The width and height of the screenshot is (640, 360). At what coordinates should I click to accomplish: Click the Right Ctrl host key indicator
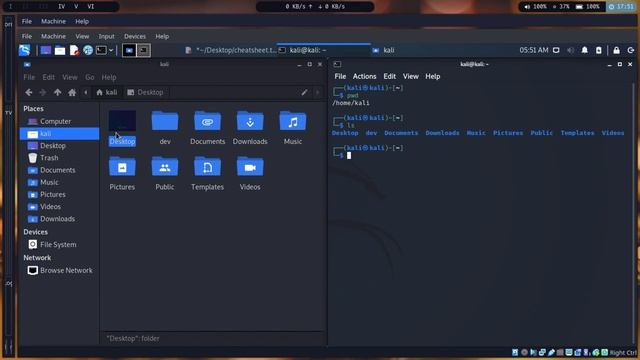point(623,353)
